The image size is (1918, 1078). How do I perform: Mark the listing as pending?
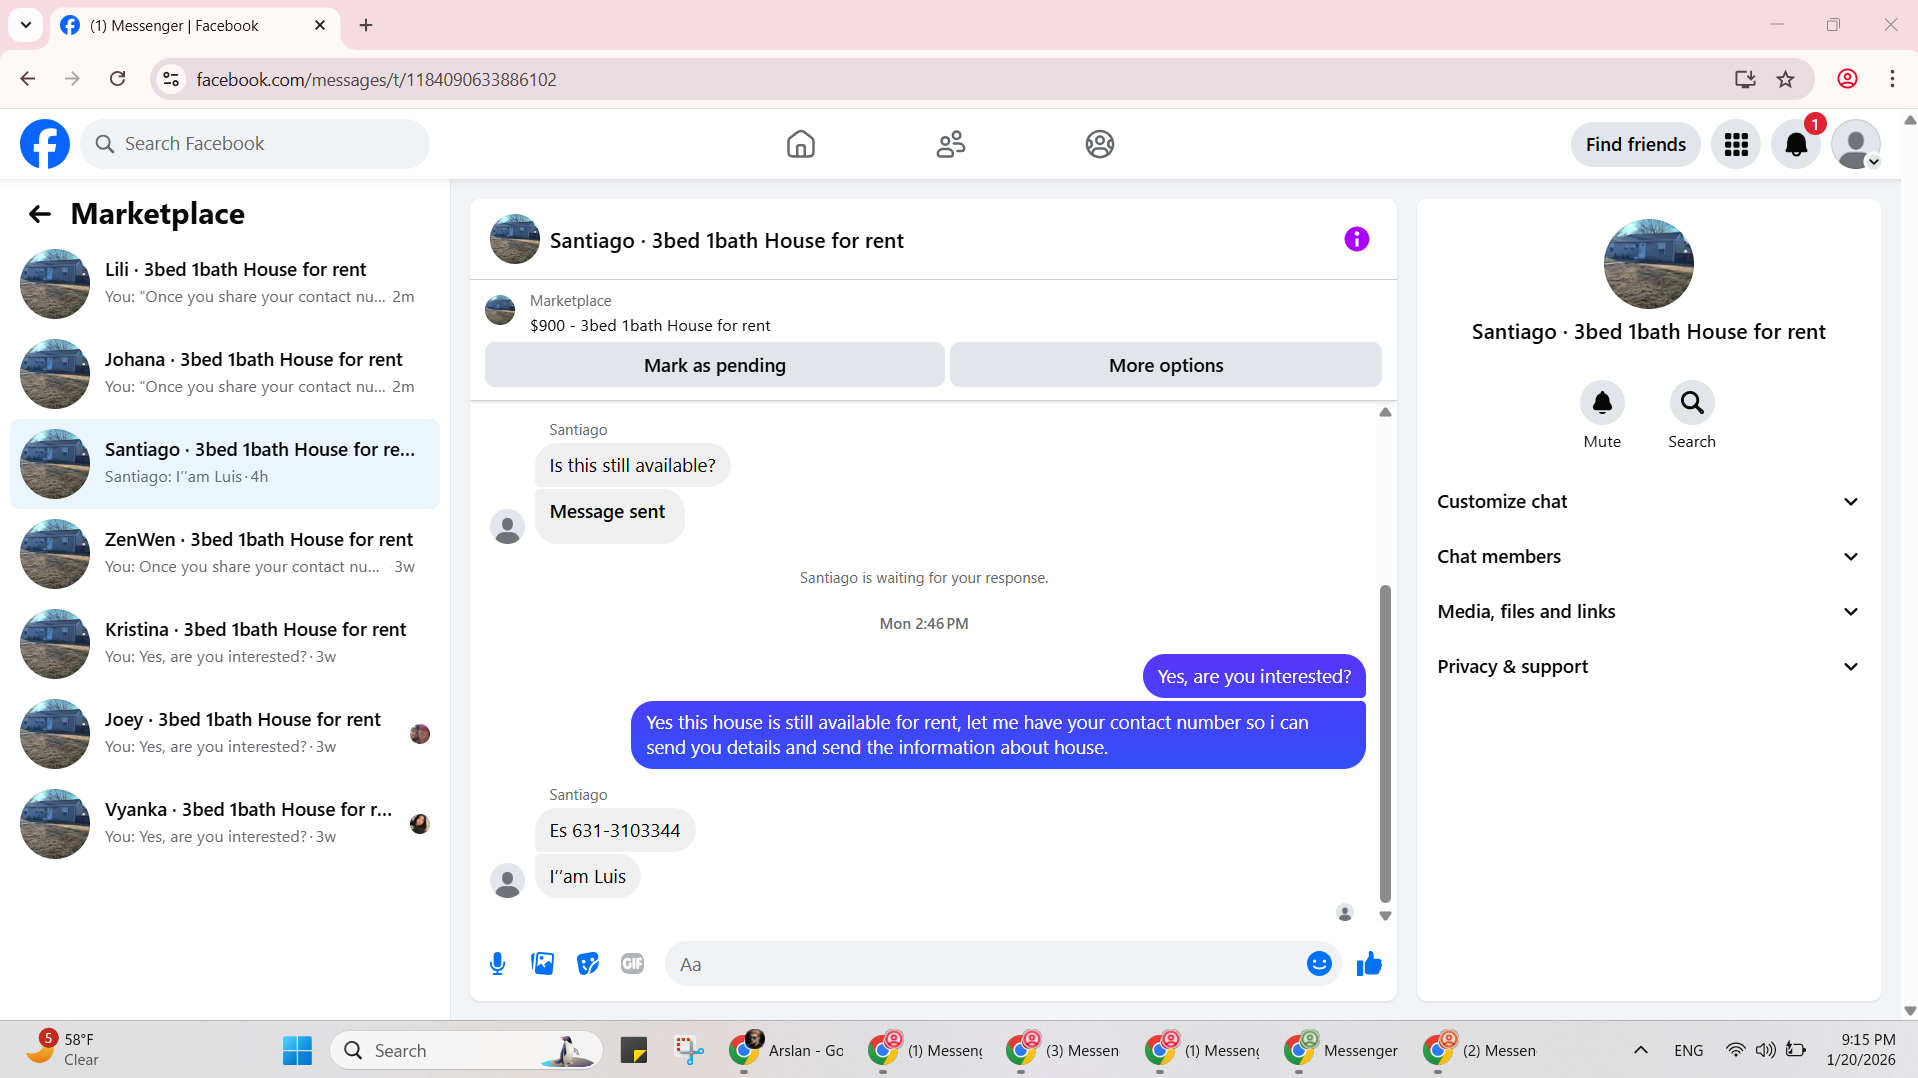pyautogui.click(x=715, y=365)
